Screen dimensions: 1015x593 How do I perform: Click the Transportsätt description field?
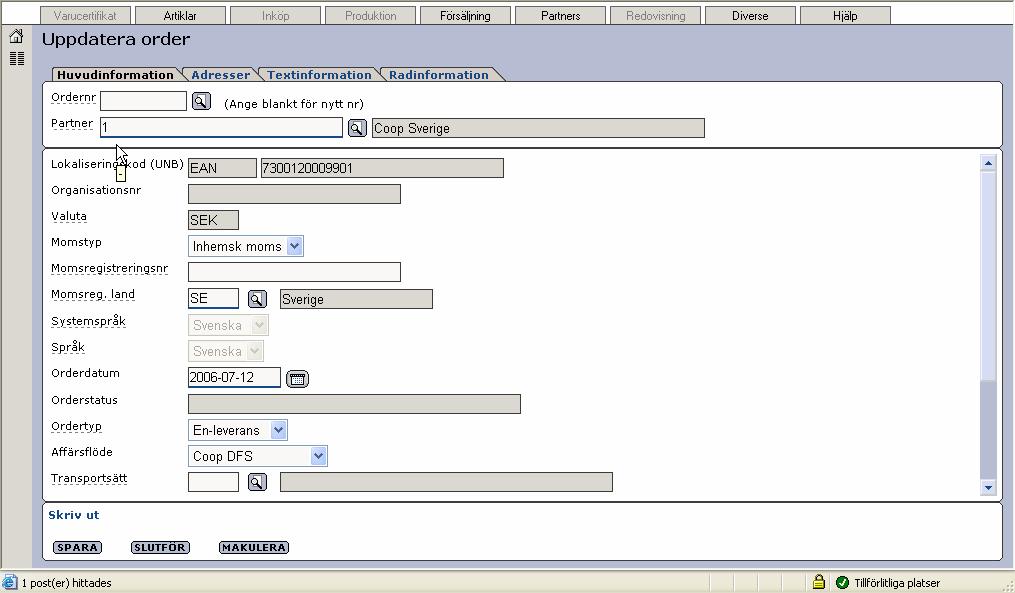click(x=446, y=482)
